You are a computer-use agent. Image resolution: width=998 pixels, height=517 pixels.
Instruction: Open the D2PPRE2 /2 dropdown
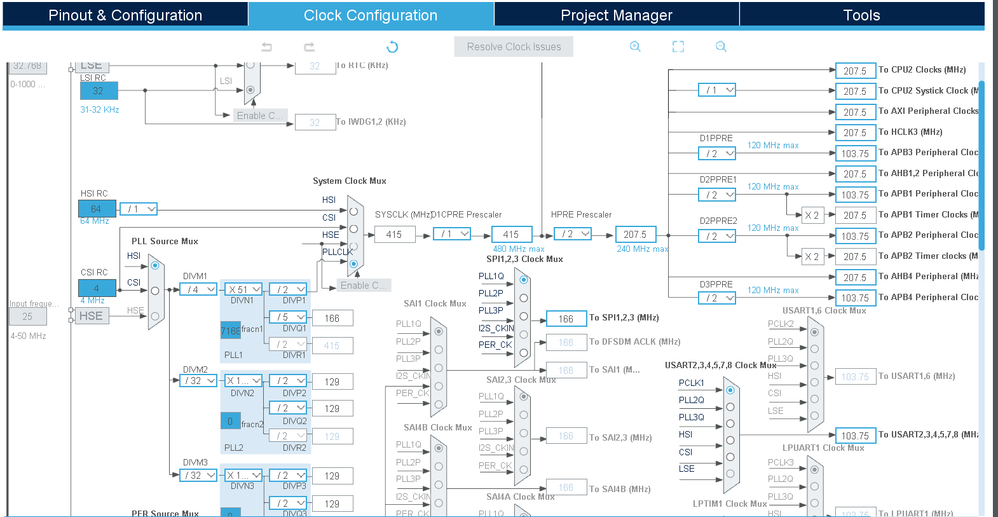[x=717, y=236]
